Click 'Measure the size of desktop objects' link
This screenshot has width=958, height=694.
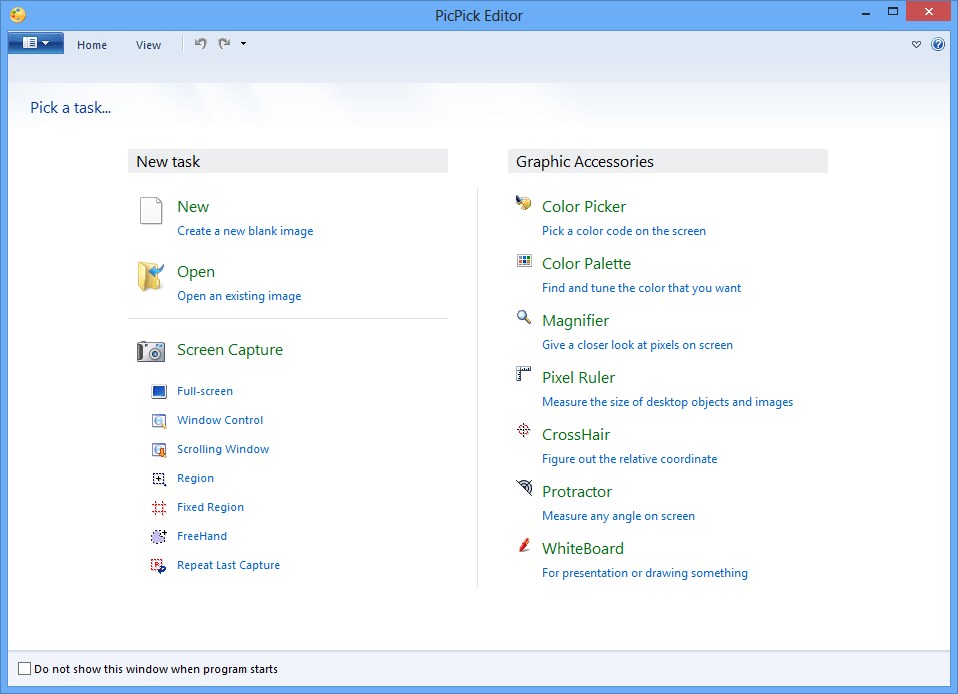(667, 402)
